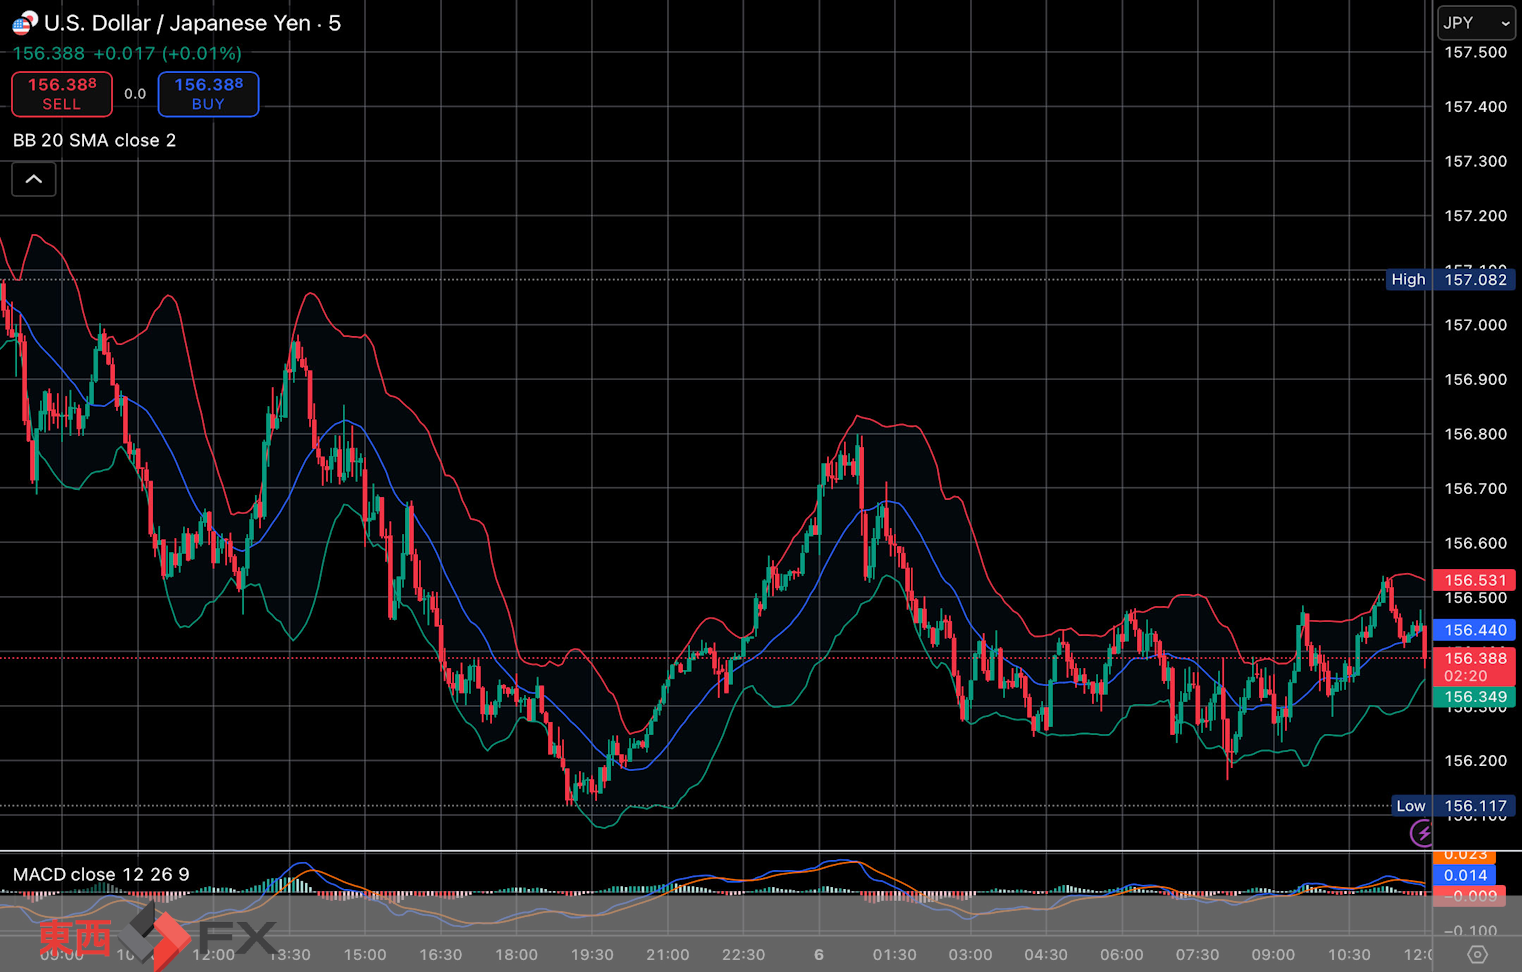Click the red 156.531 upper band price tag
The image size is (1522, 972).
point(1474,580)
